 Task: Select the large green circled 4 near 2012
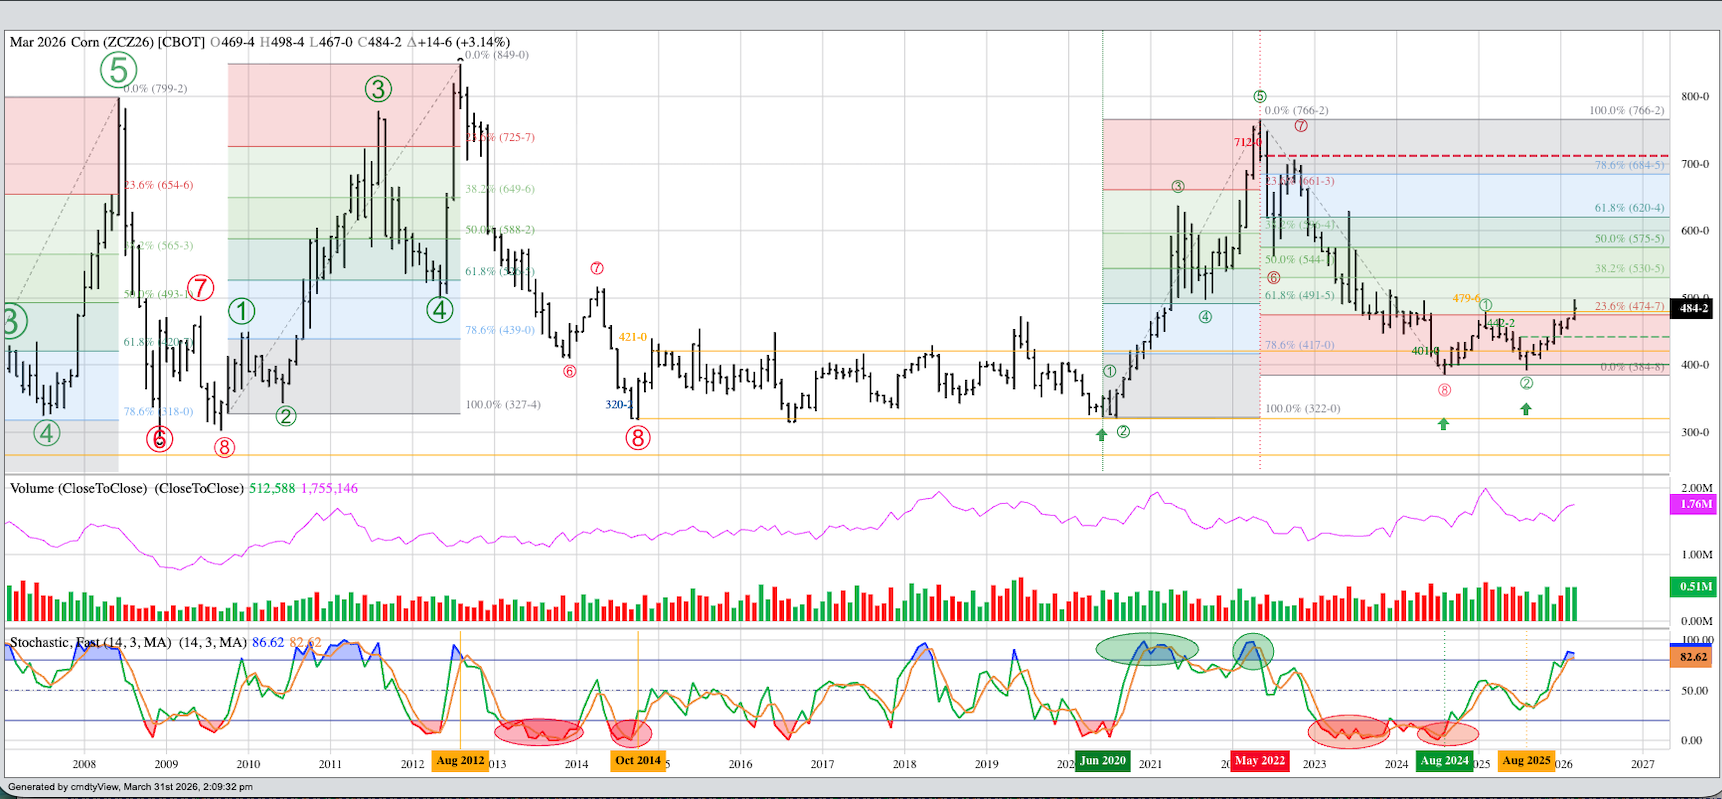[x=440, y=310]
